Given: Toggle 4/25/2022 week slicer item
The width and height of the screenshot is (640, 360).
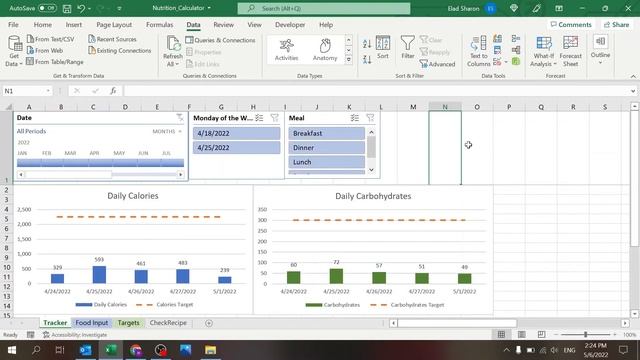Looking at the screenshot, I should pyautogui.click(x=236, y=147).
